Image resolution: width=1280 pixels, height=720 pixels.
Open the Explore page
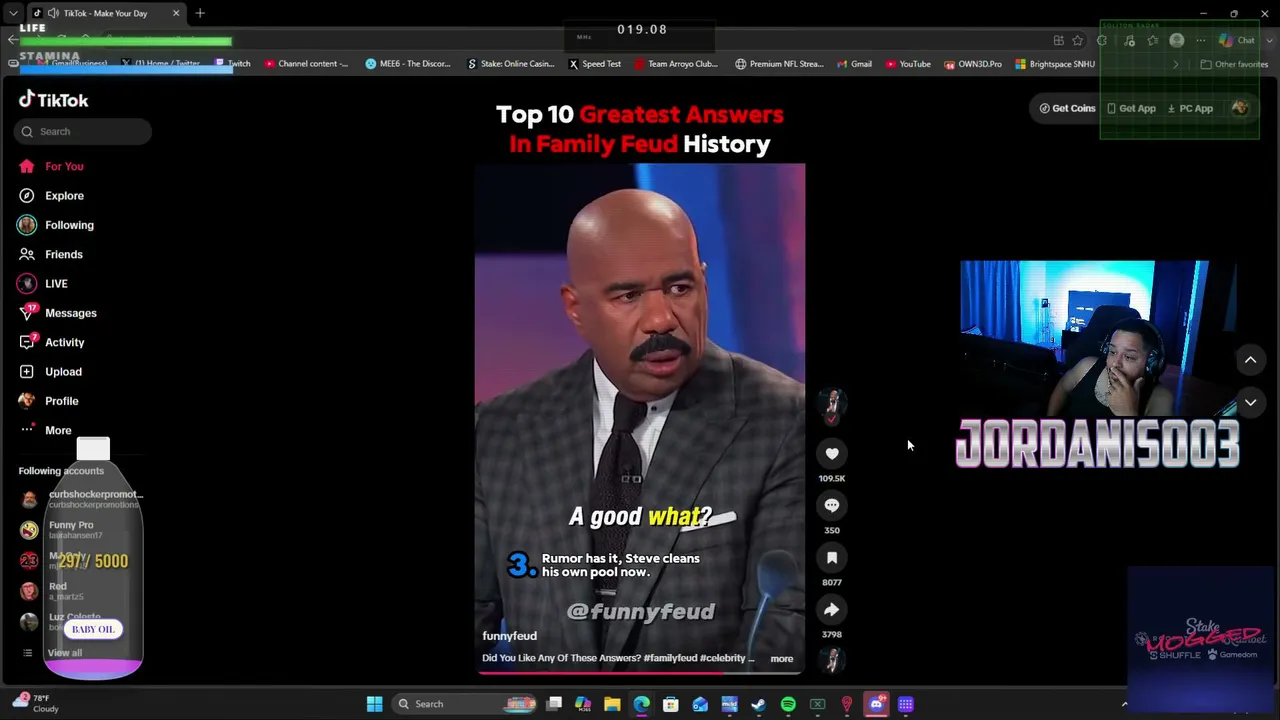(x=51, y=196)
